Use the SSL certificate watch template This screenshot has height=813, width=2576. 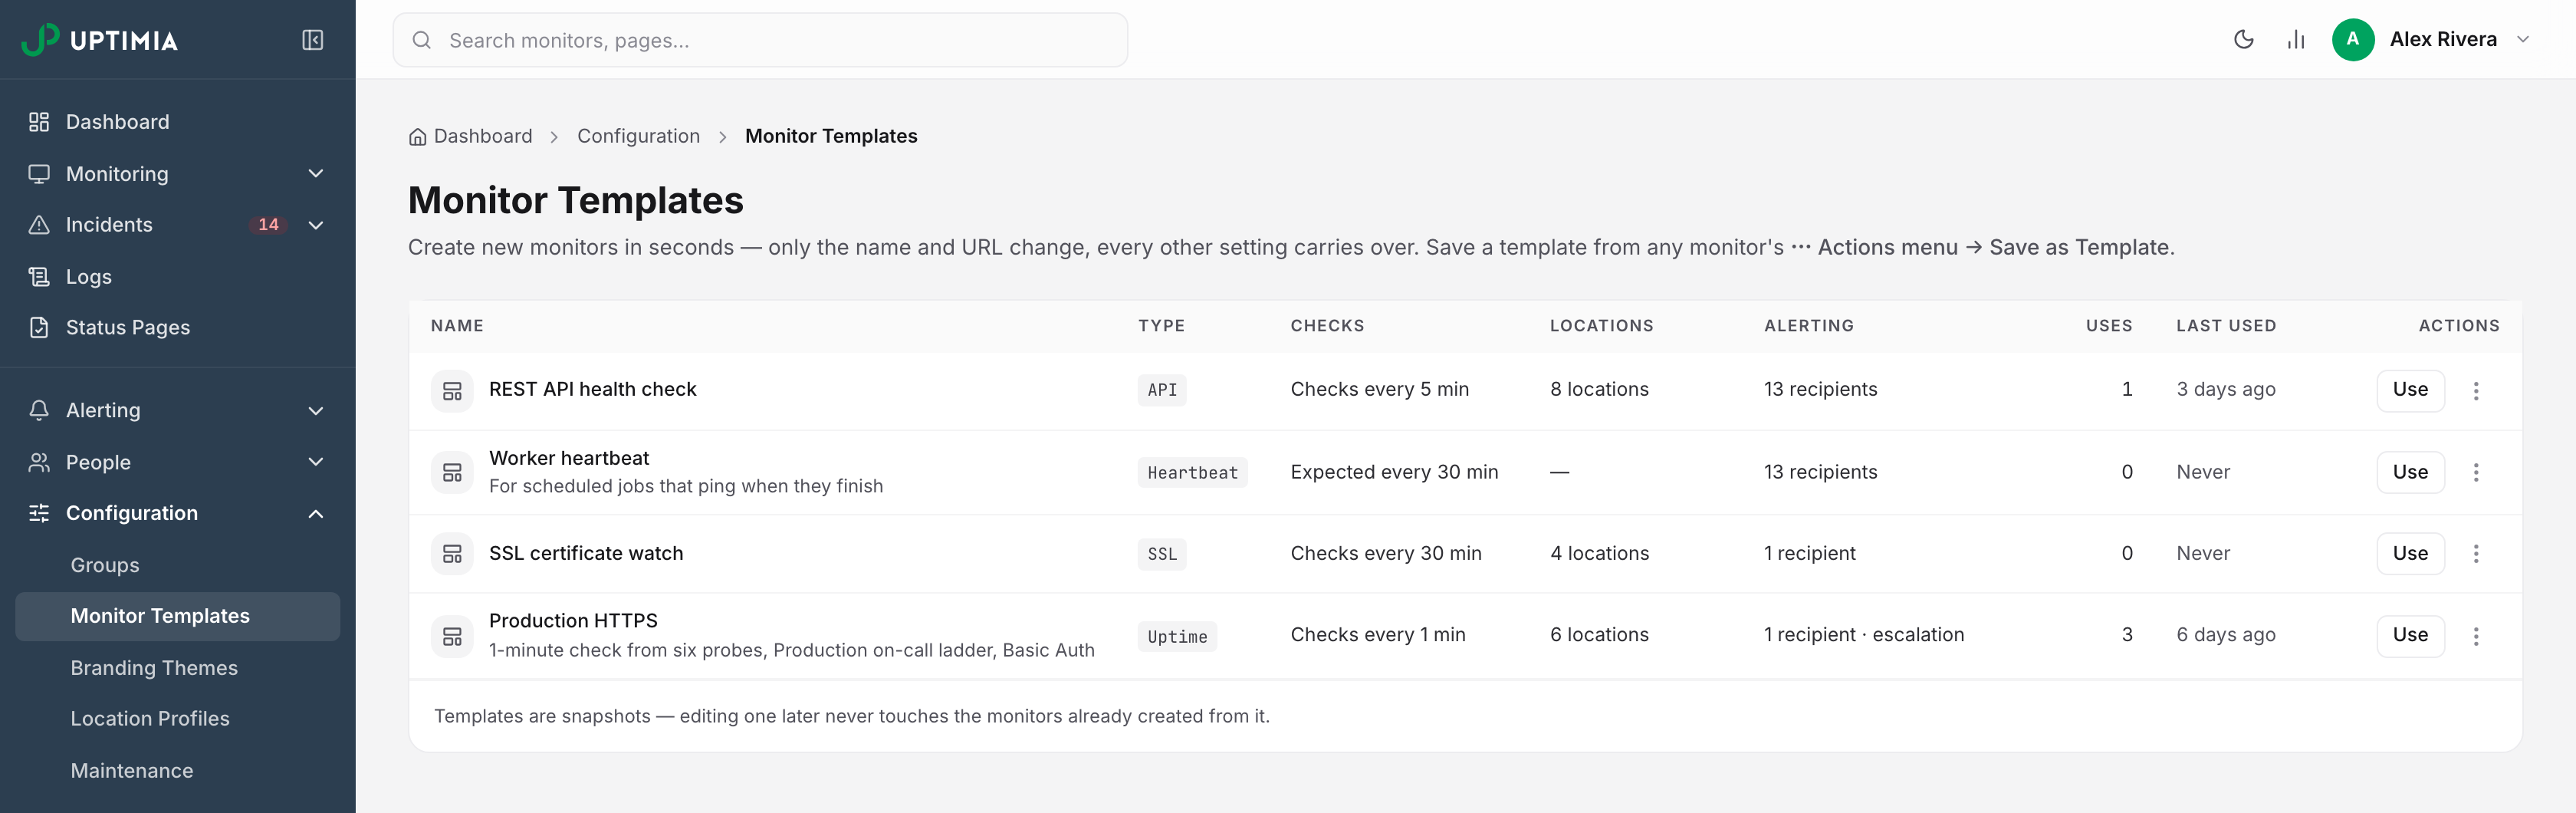tap(2410, 553)
